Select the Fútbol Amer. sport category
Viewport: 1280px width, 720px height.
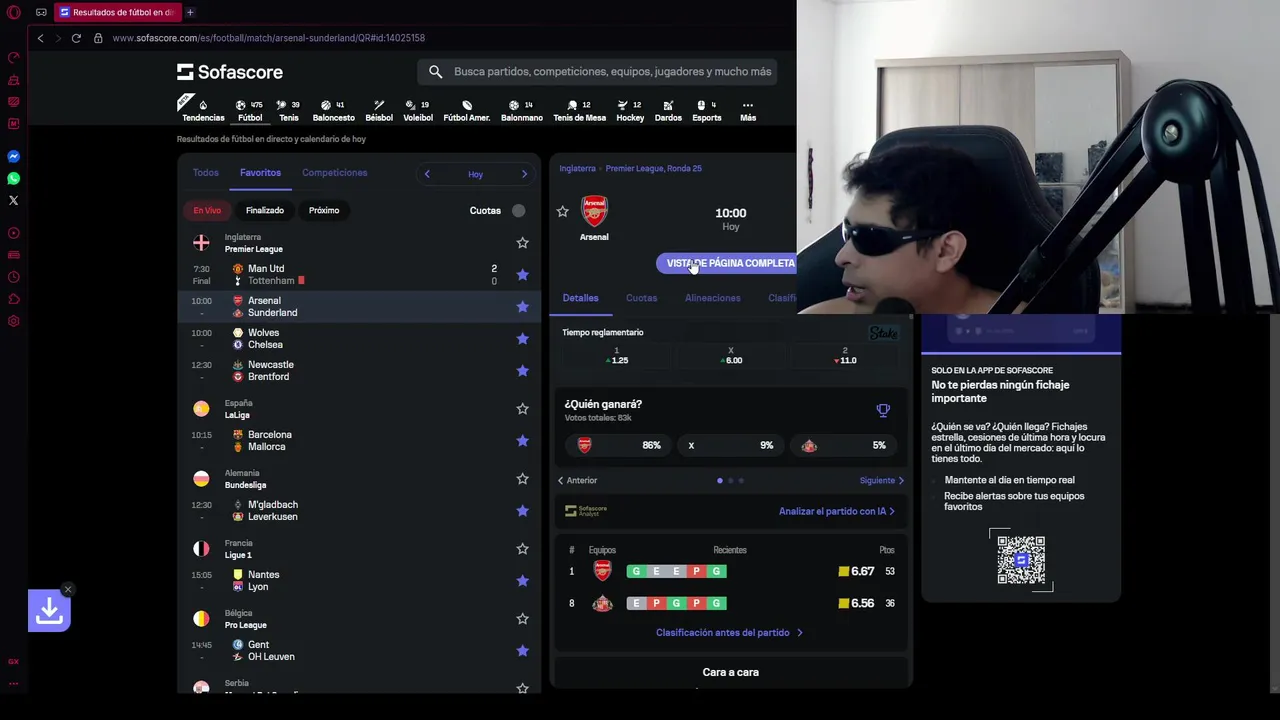tap(466, 110)
